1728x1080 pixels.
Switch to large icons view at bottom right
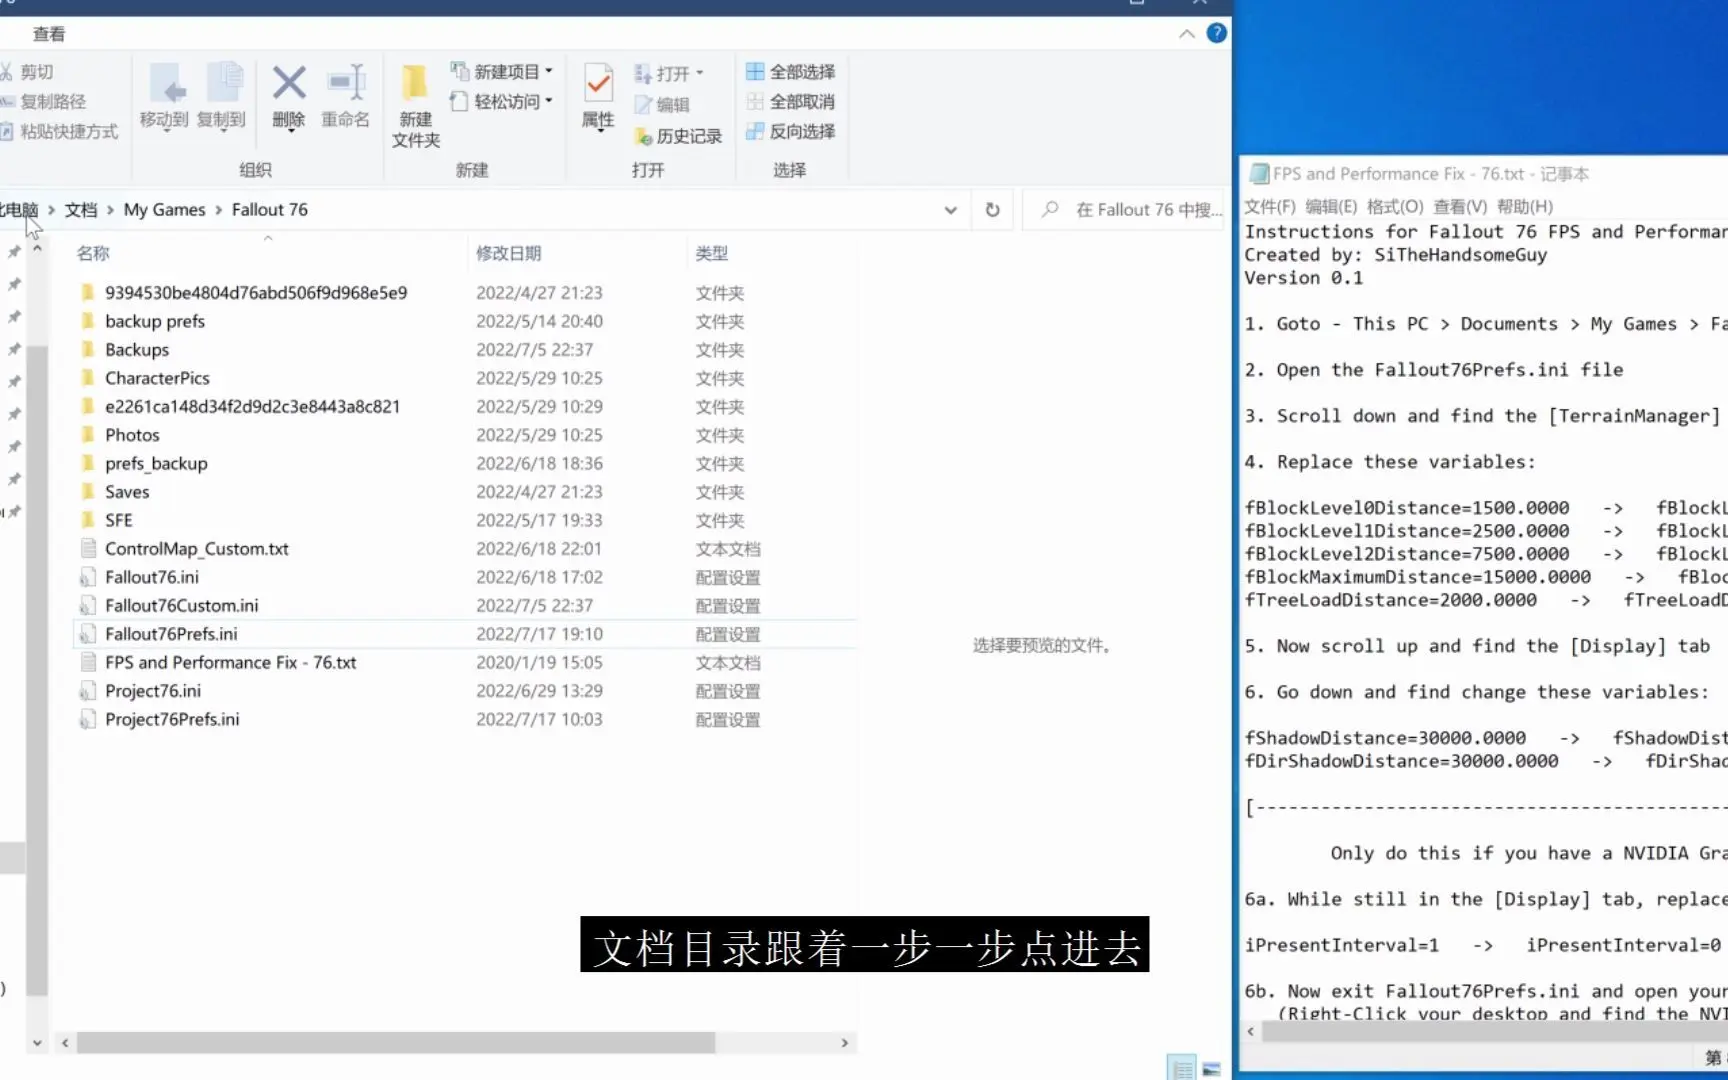coord(1211,1068)
